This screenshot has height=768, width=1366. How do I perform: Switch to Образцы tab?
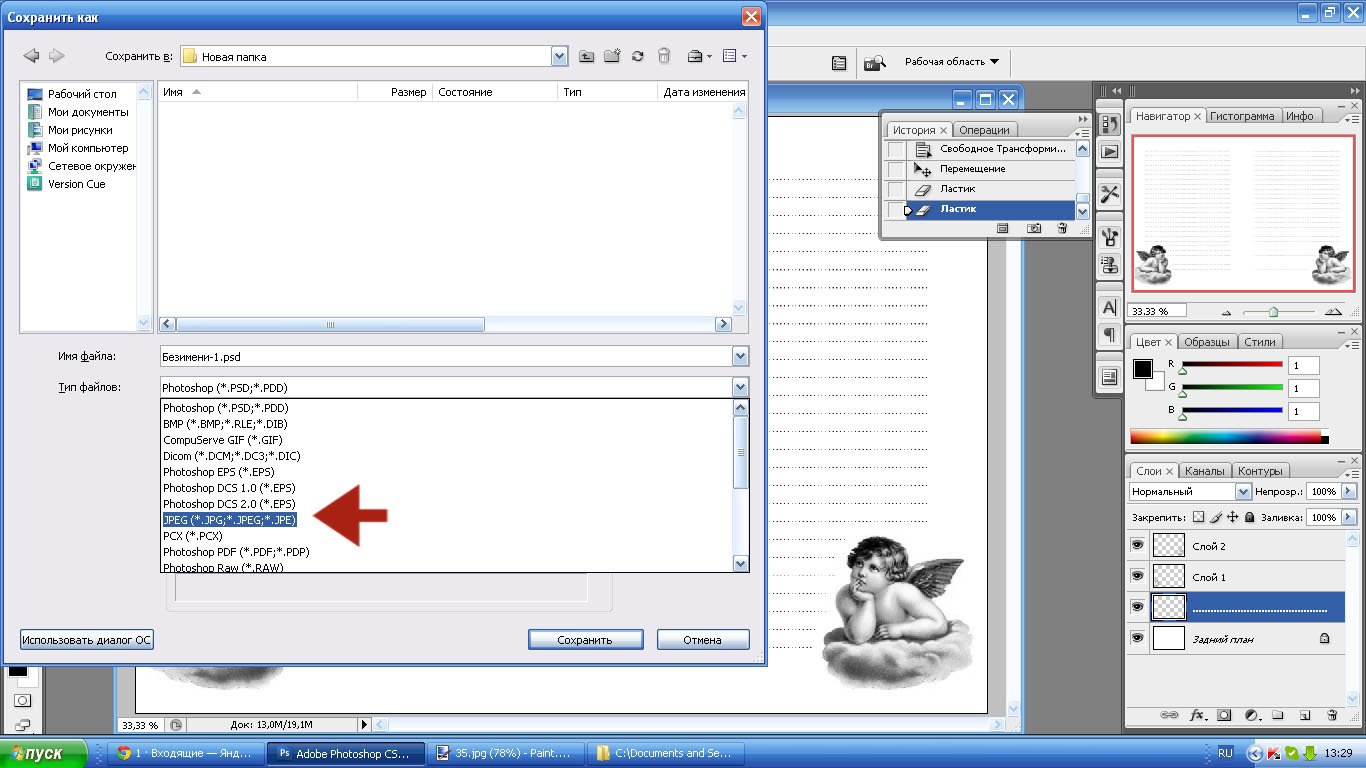(1208, 342)
